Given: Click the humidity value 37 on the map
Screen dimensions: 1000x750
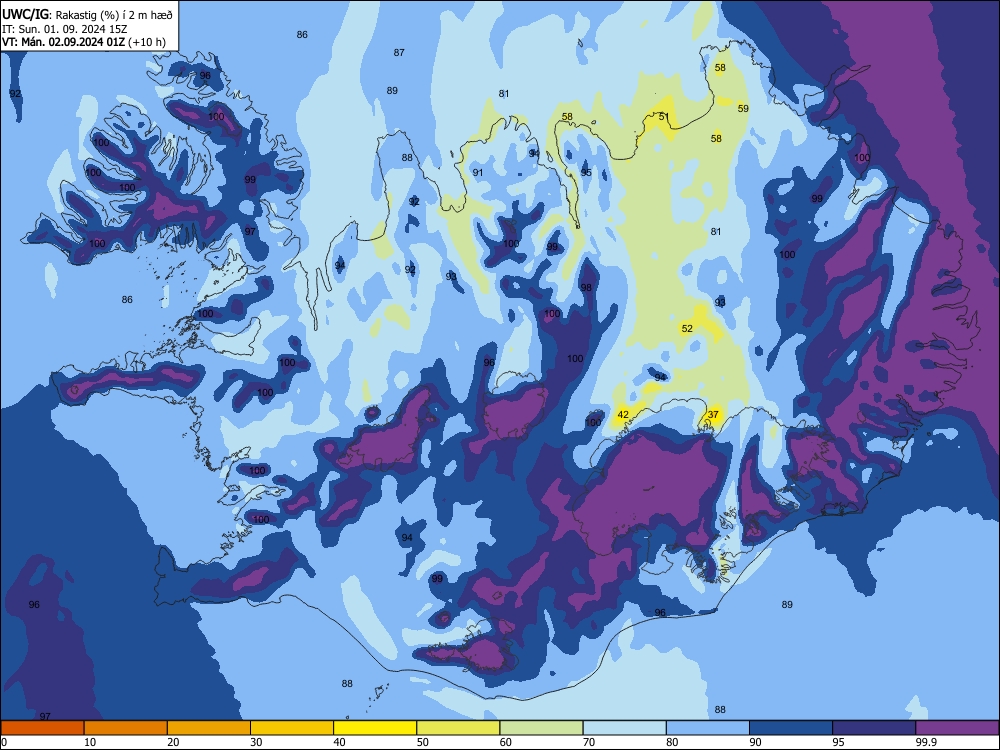Looking at the screenshot, I should pyautogui.click(x=713, y=415).
